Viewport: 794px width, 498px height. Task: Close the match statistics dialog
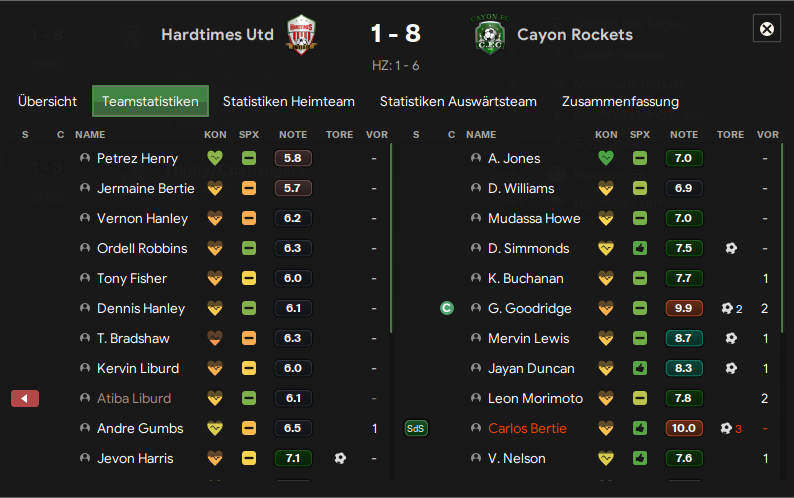[767, 29]
